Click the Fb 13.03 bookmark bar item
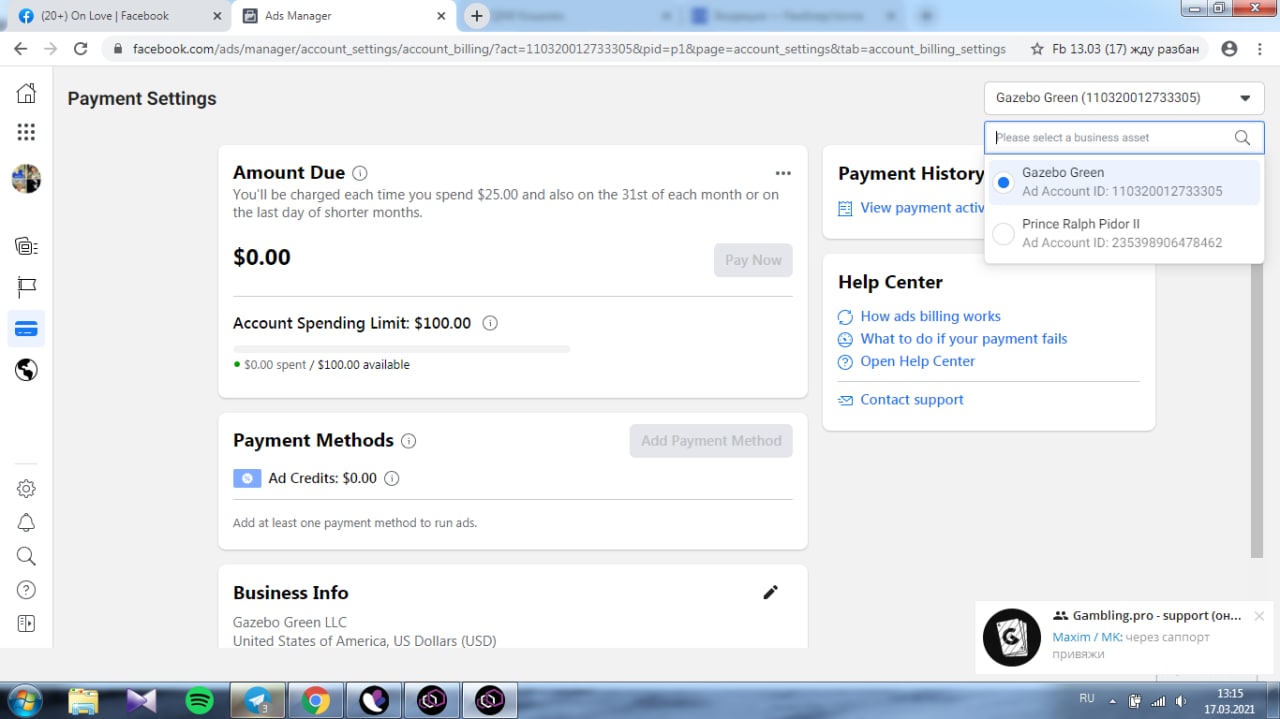This screenshot has width=1280, height=719. [x=1125, y=48]
